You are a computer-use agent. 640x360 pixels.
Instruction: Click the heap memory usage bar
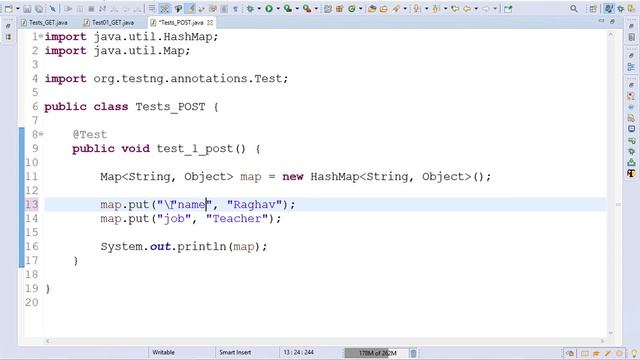click(376, 353)
